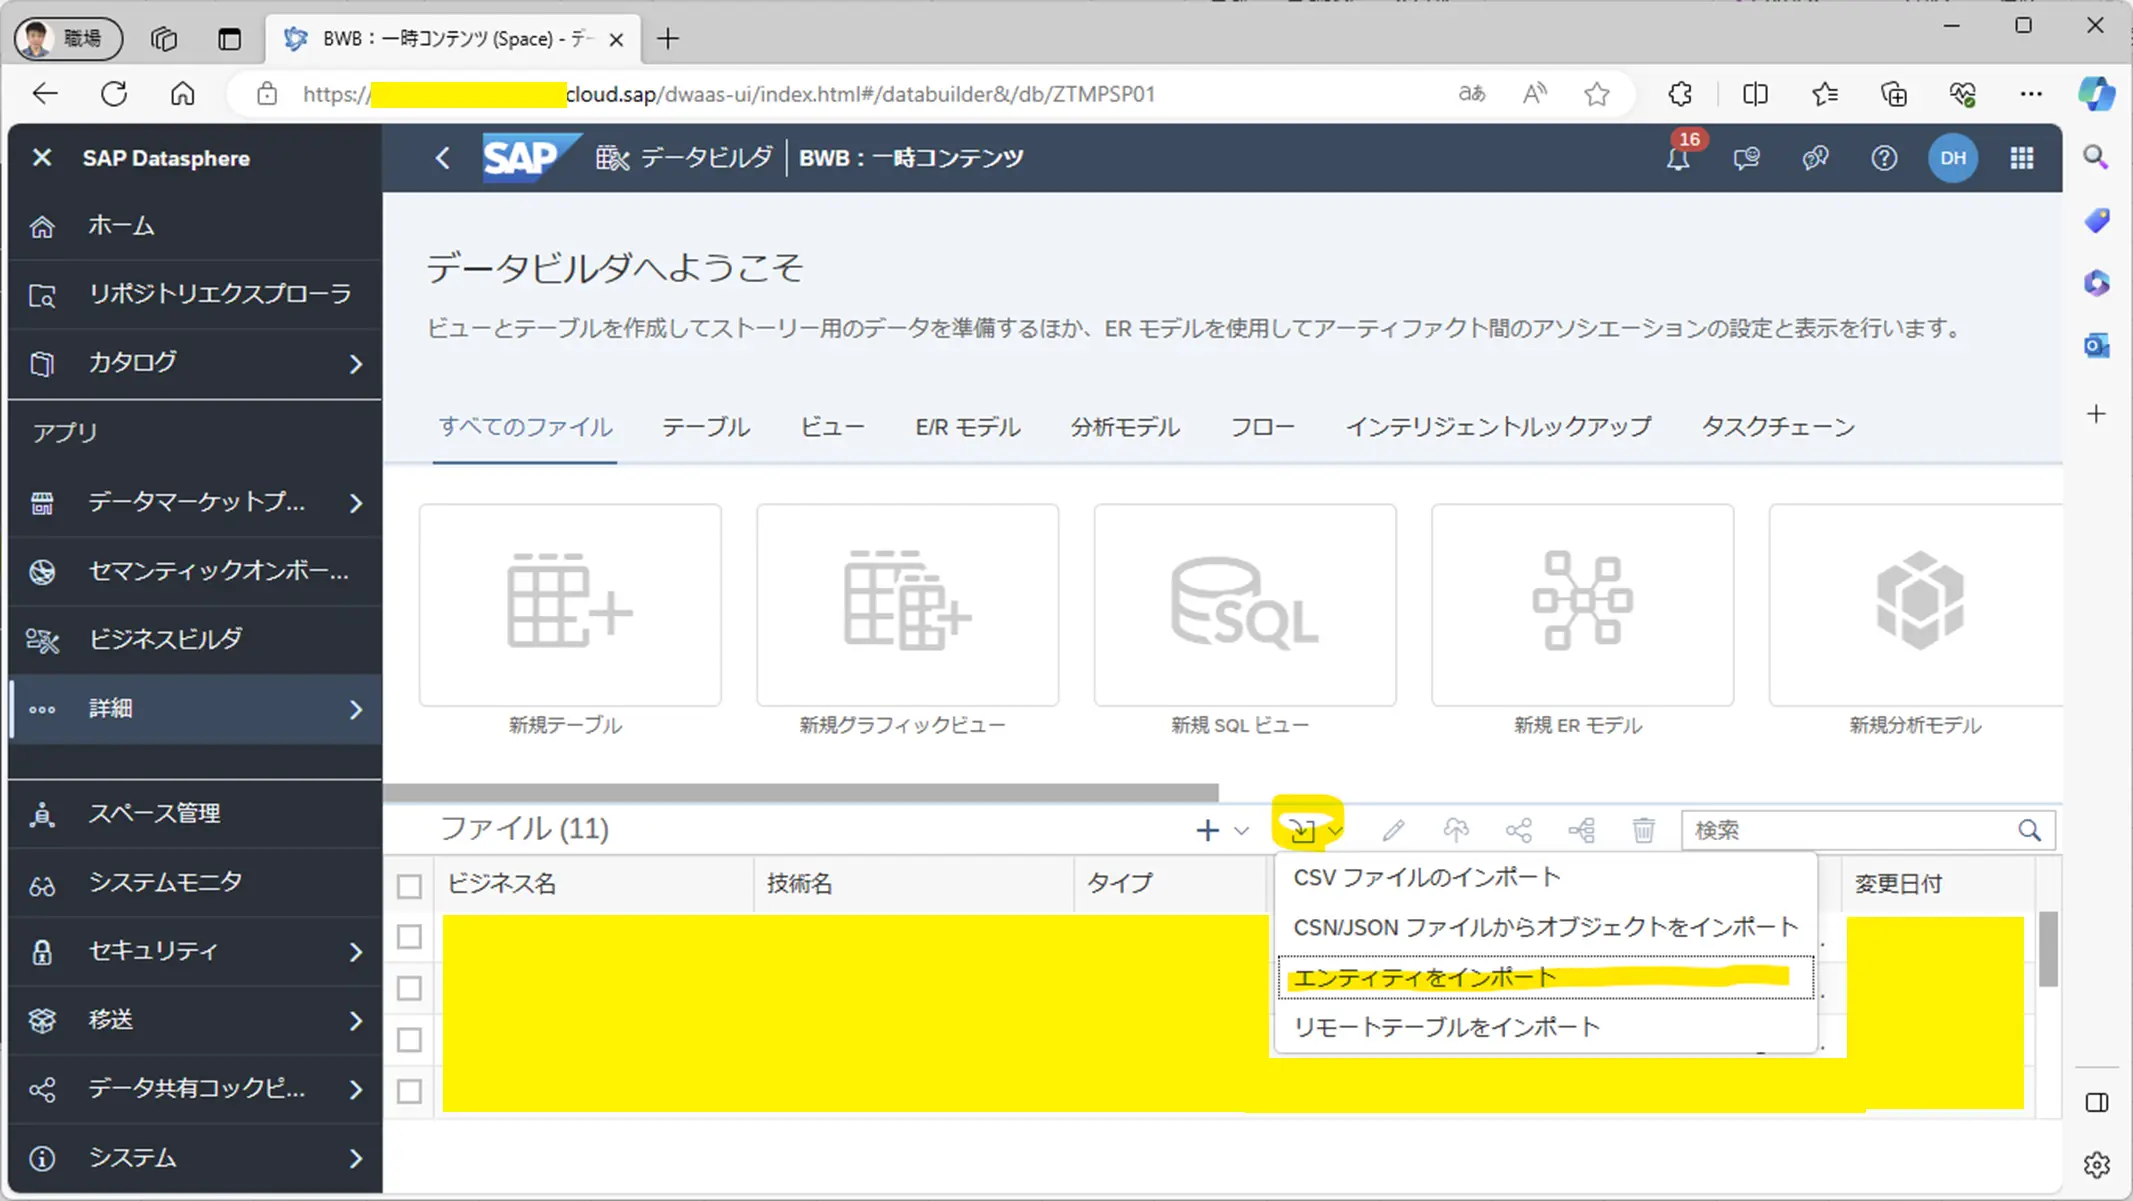
Task: Click the connected-users icon in the header
Action: 1815,158
